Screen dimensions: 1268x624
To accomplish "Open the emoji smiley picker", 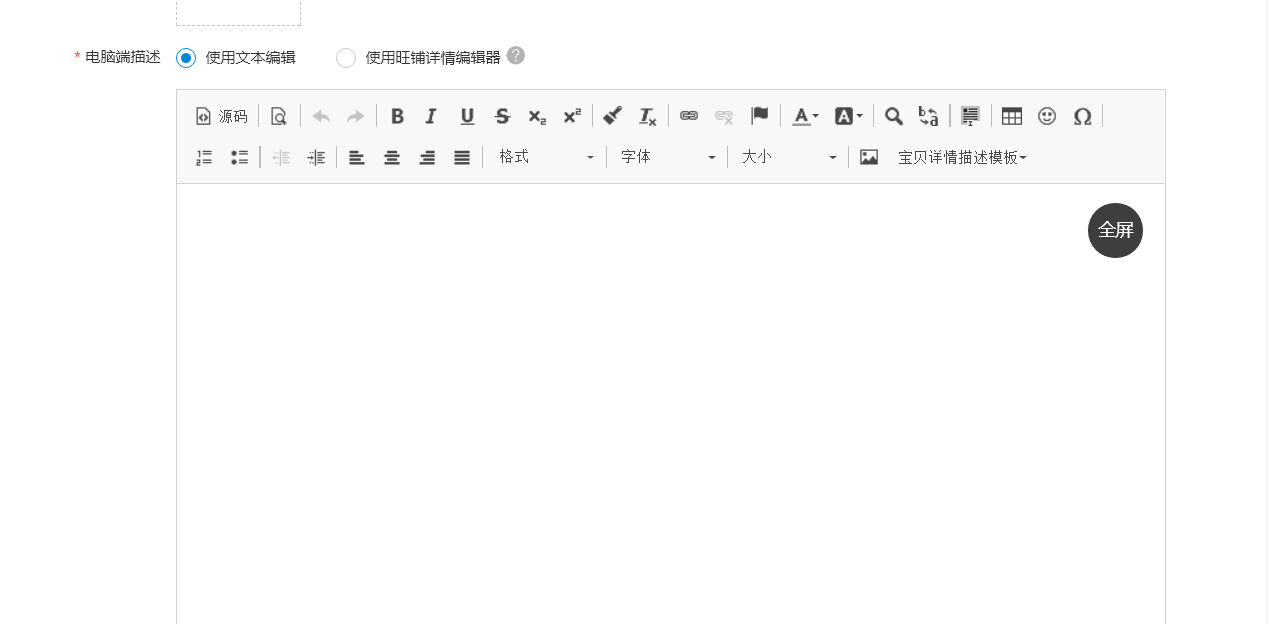I will [x=1047, y=116].
